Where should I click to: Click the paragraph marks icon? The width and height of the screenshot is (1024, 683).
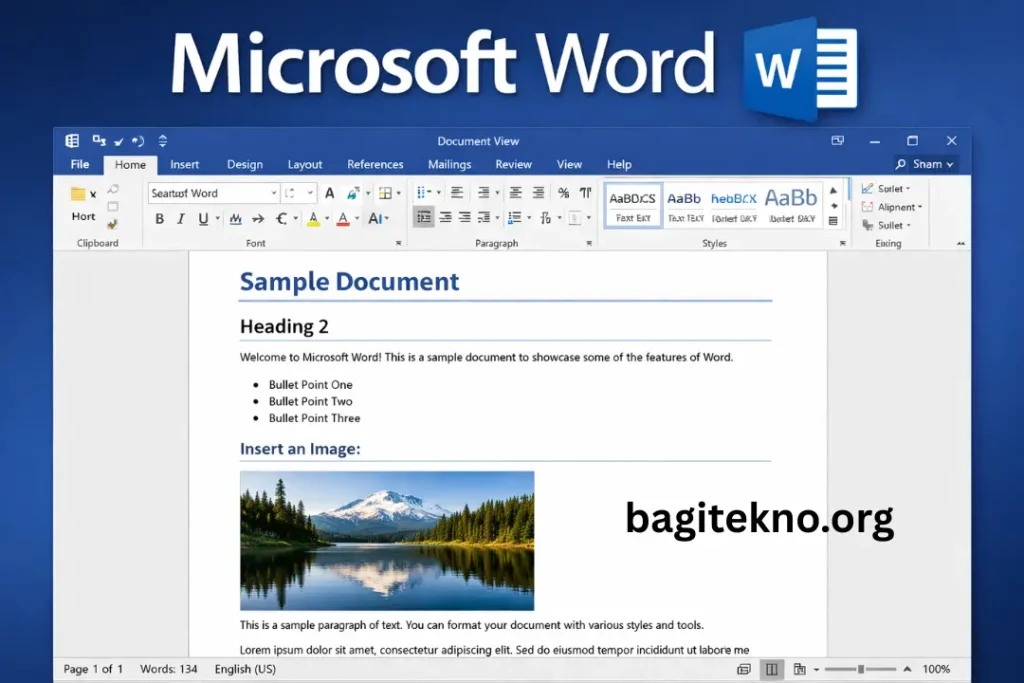(x=586, y=192)
